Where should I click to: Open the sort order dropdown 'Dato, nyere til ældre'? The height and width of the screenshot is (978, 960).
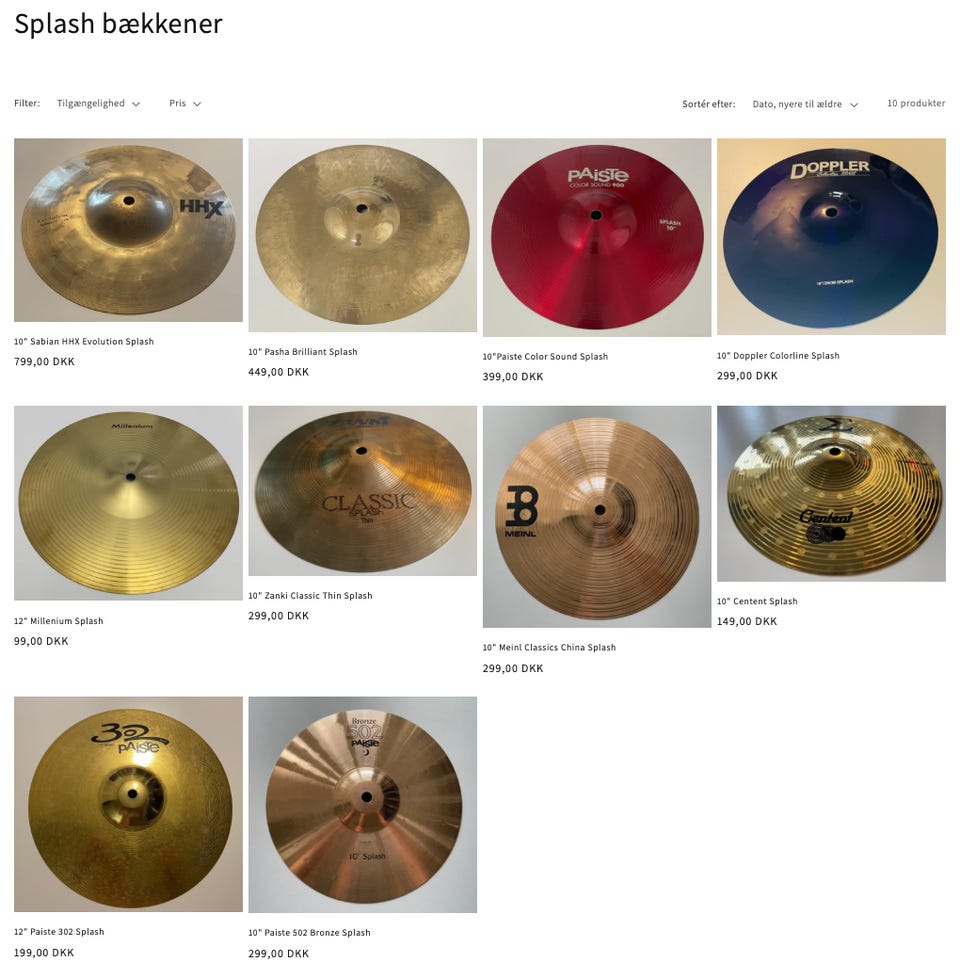tap(805, 104)
